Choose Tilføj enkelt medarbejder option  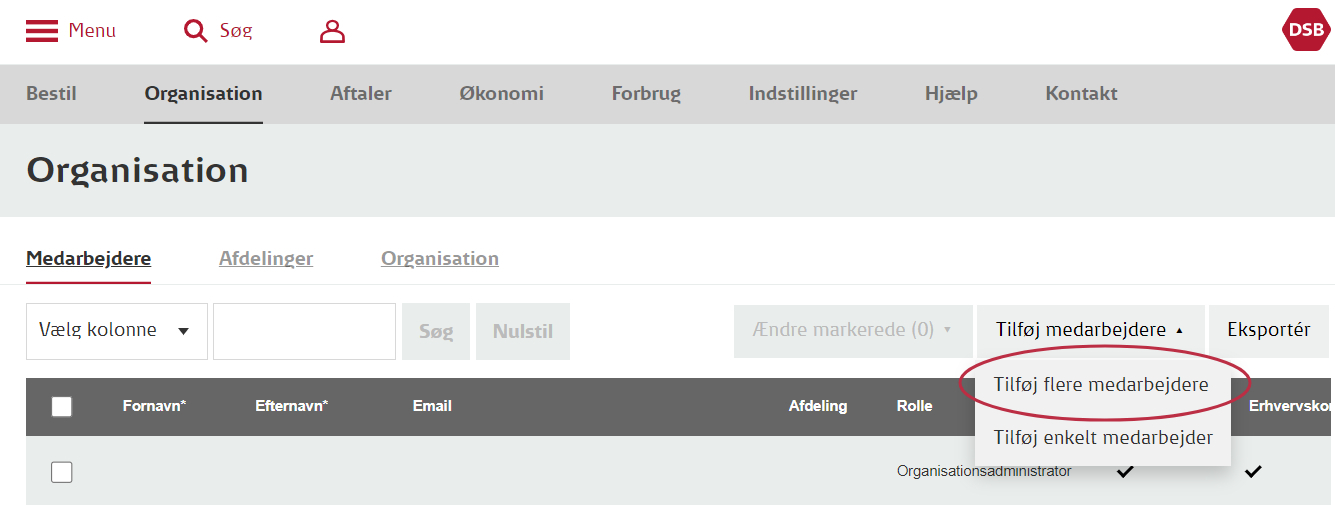[1103, 437]
